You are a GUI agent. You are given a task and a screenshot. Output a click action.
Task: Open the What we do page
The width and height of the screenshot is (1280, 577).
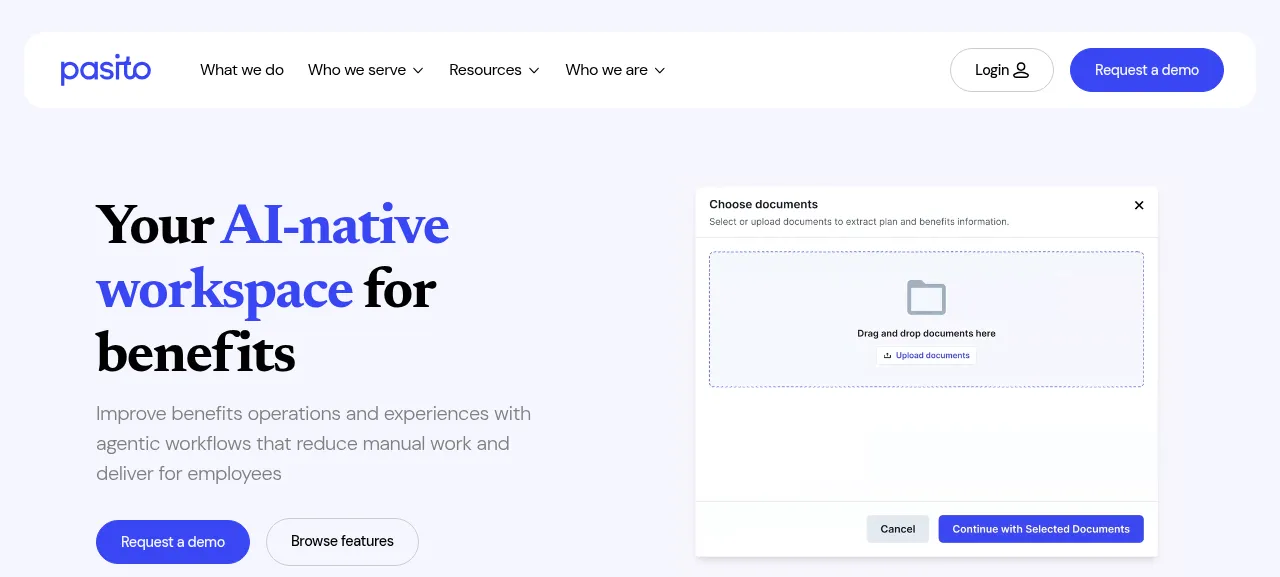242,70
